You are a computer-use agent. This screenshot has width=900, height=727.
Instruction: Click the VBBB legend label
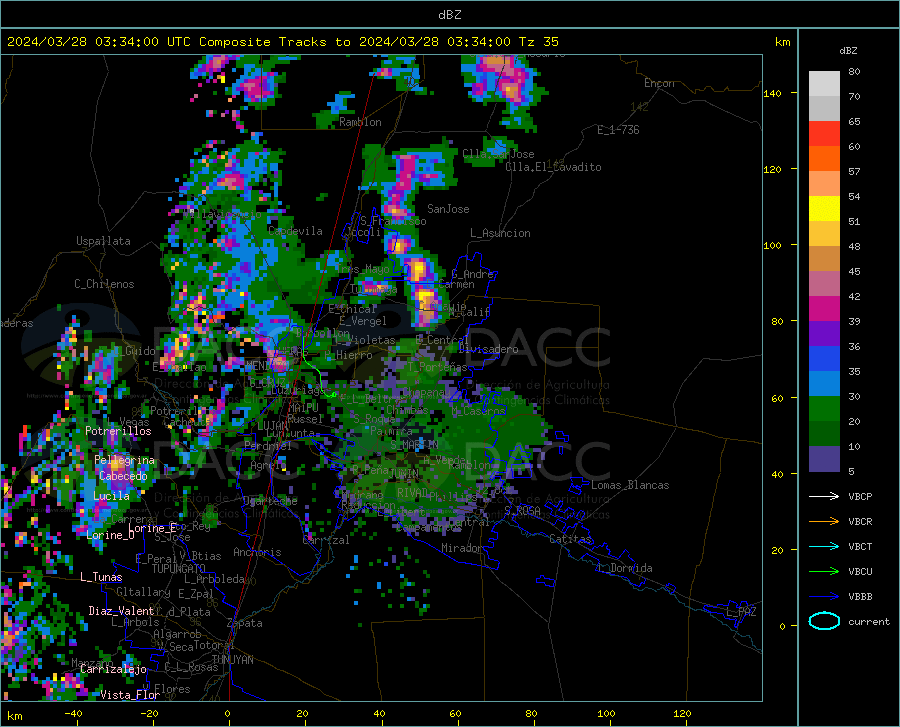click(x=860, y=597)
